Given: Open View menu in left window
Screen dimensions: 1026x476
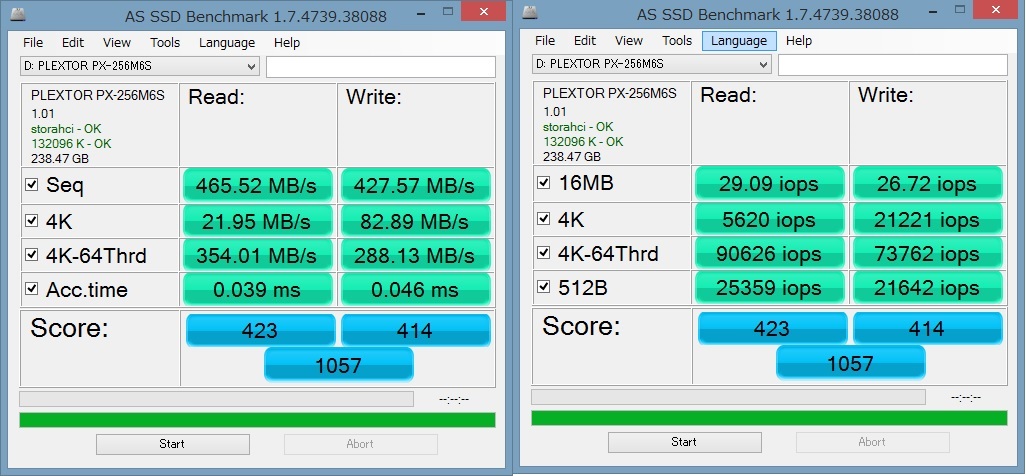Looking at the screenshot, I should (116, 43).
